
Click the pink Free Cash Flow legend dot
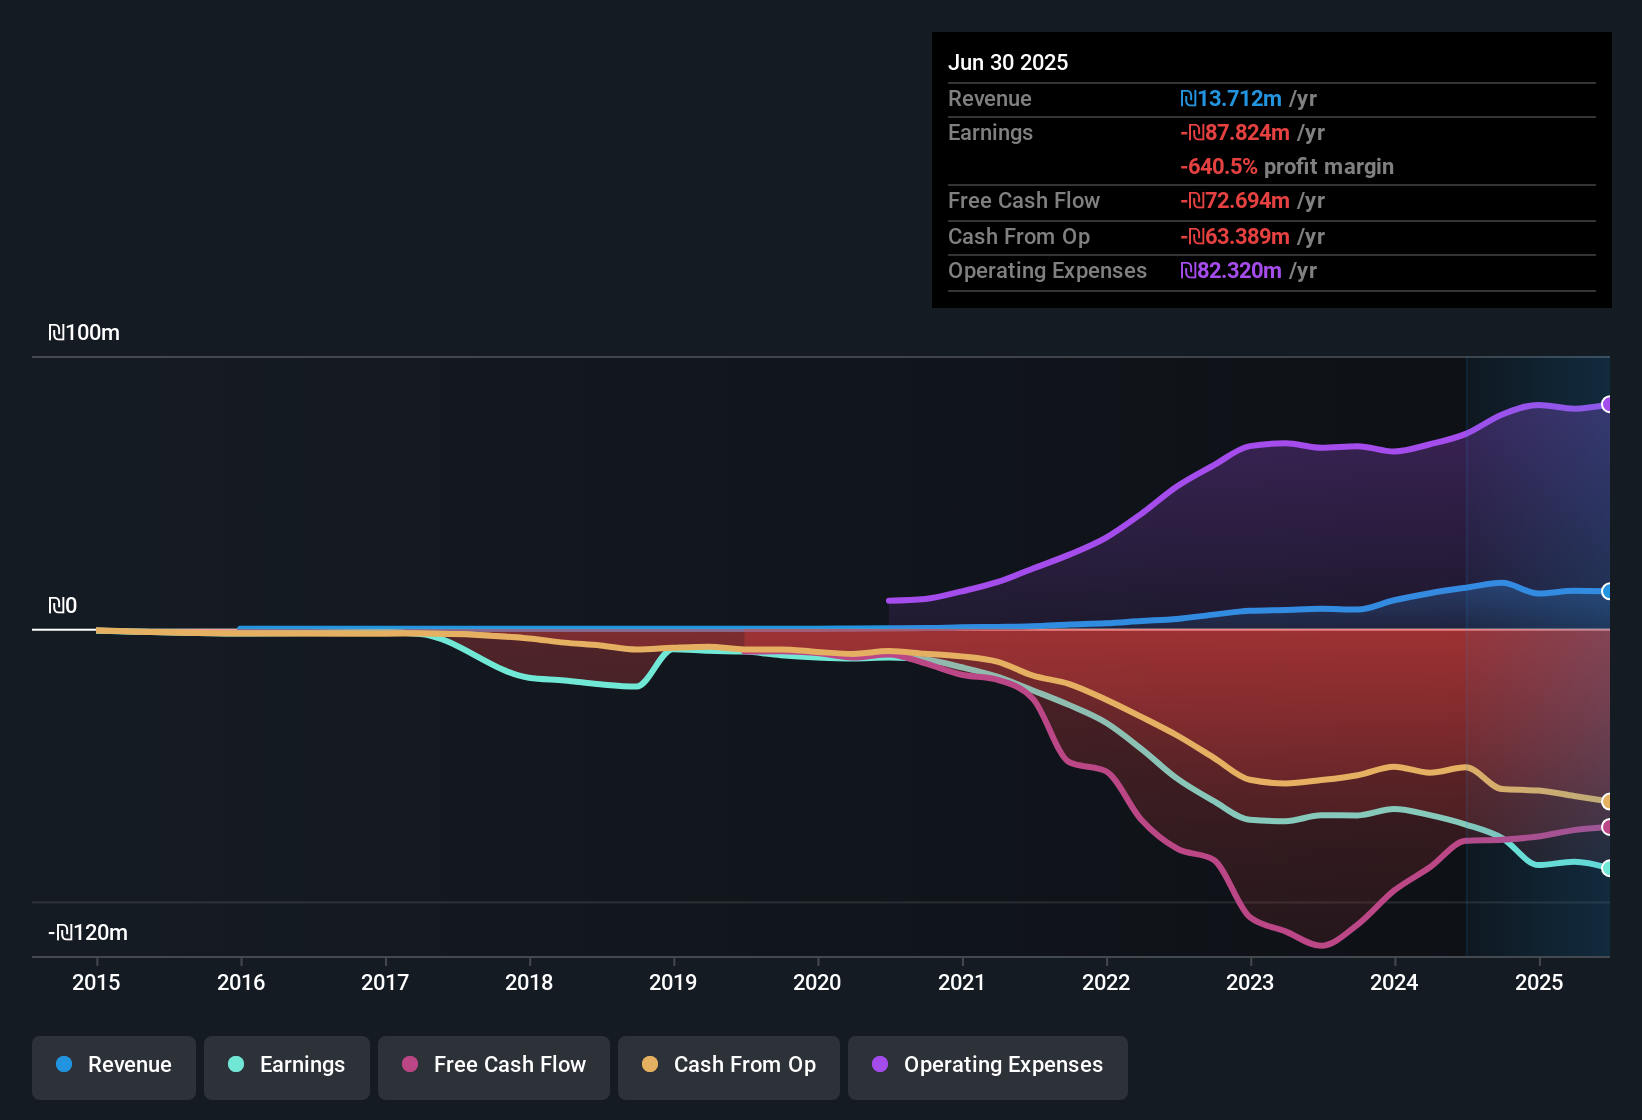[x=410, y=1064]
